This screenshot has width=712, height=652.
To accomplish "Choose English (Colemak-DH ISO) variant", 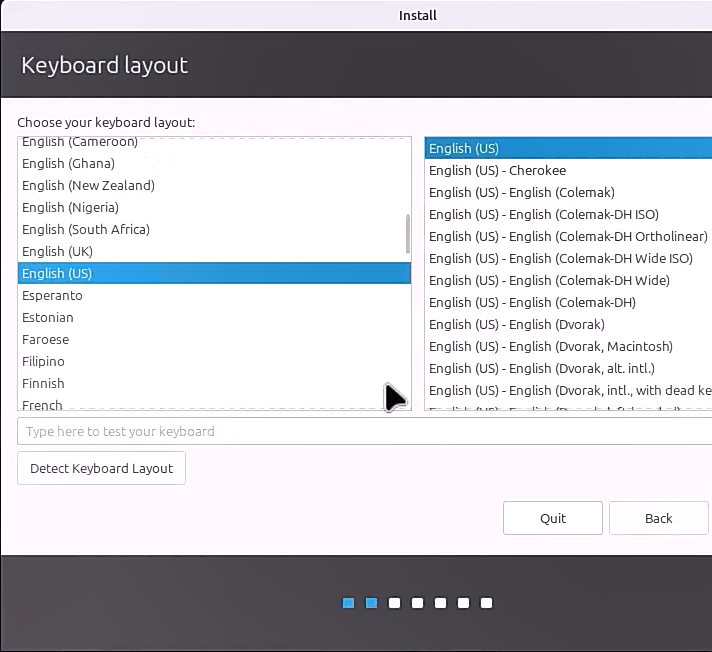I will [x=543, y=214].
